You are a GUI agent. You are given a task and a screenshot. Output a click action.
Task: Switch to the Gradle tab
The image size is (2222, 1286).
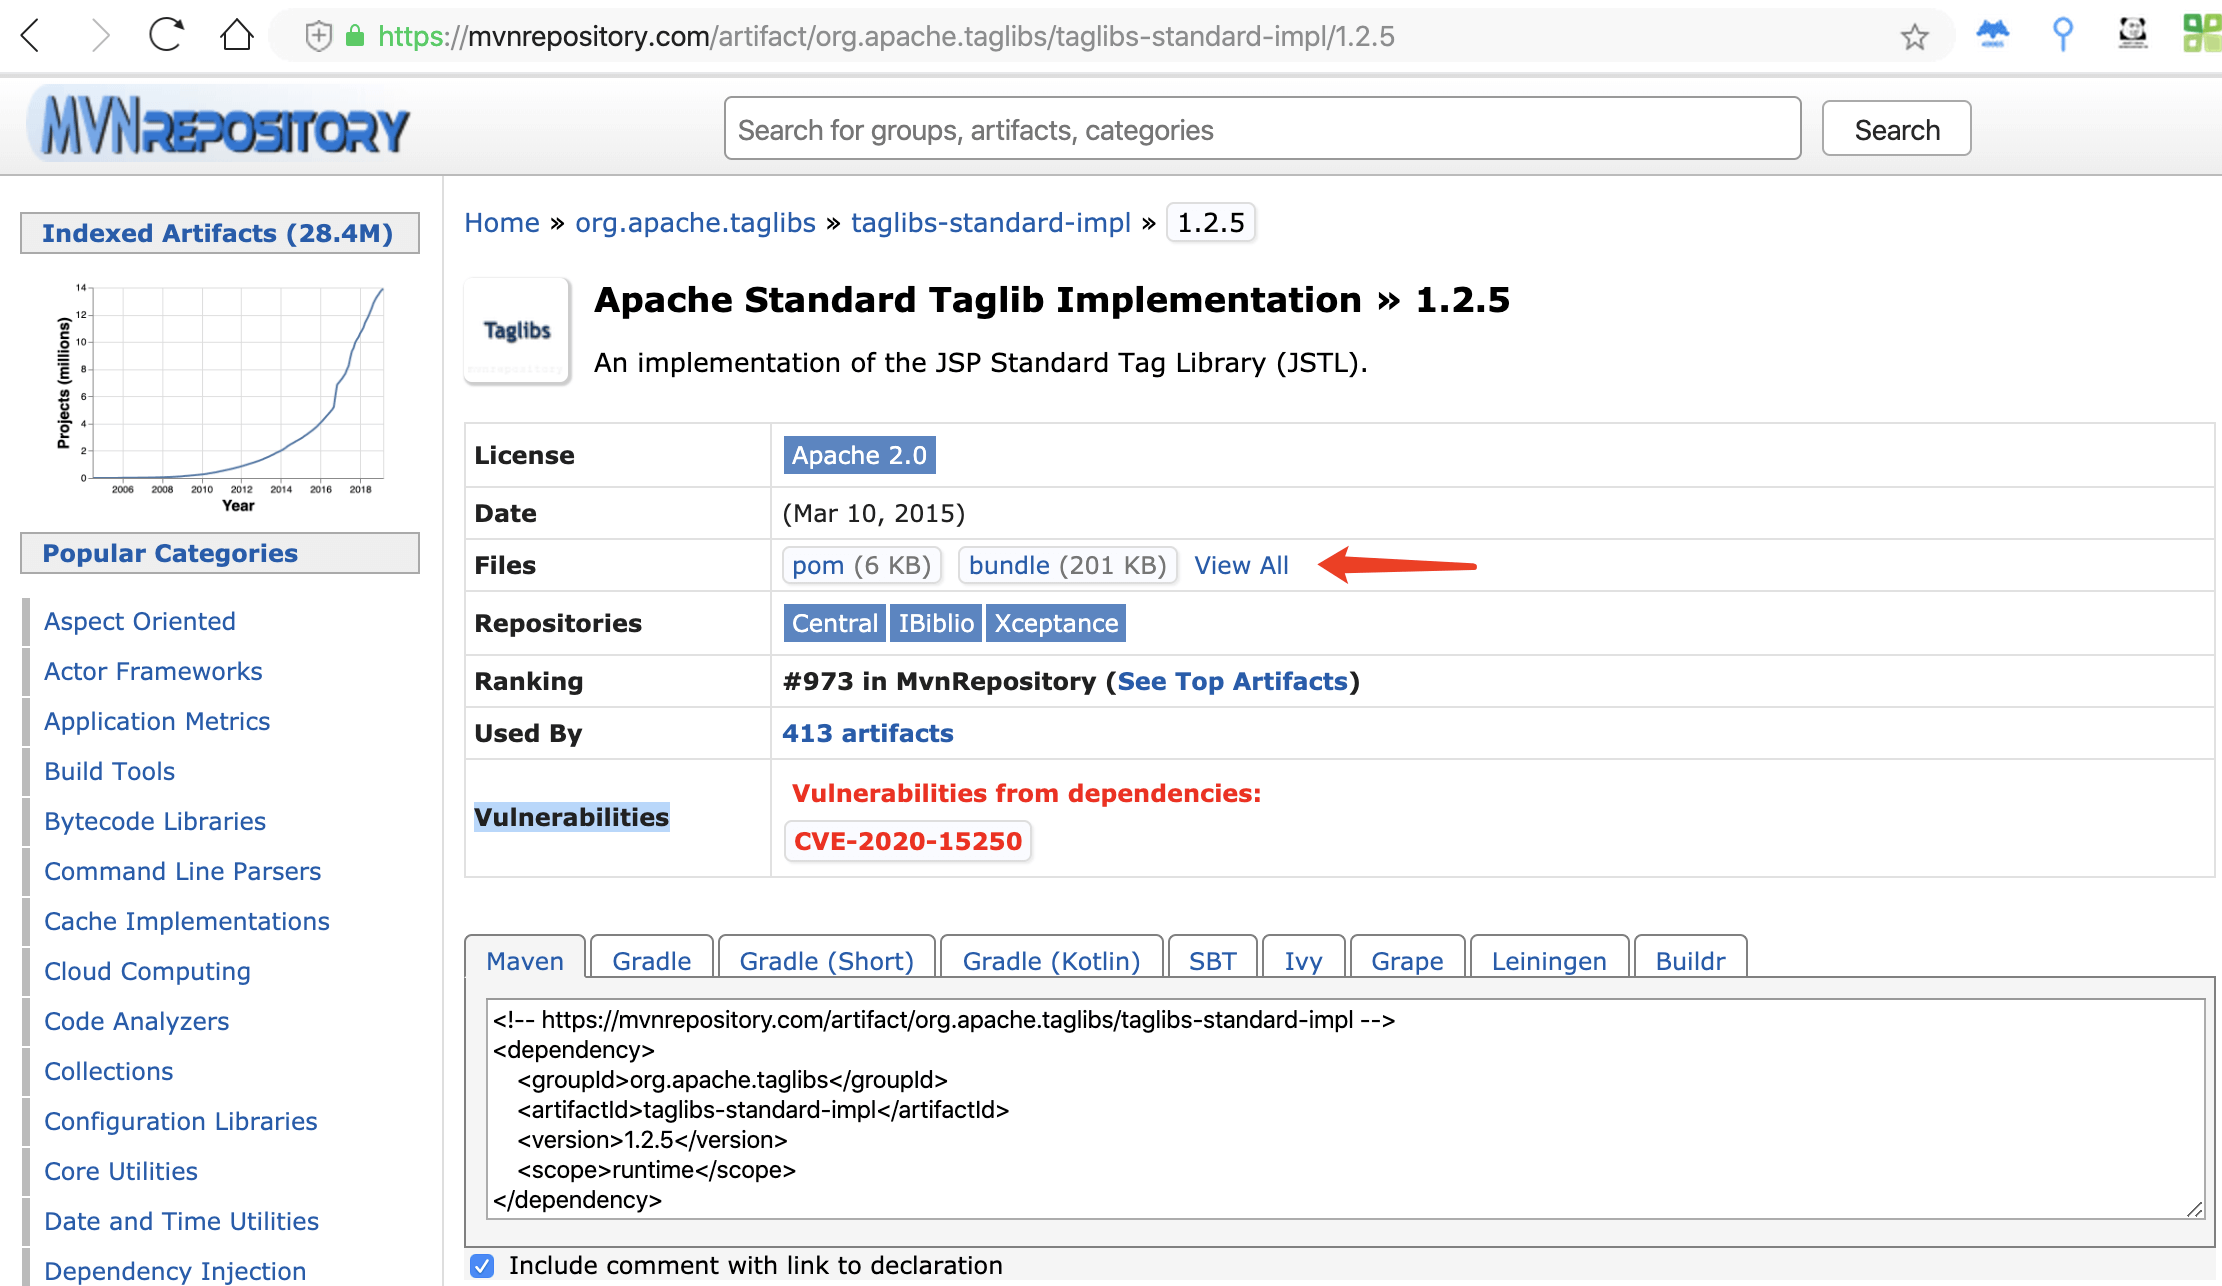click(652, 960)
